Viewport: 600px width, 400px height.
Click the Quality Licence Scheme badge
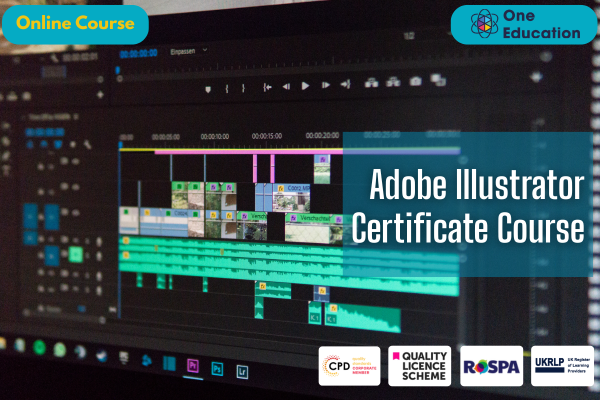point(419,365)
